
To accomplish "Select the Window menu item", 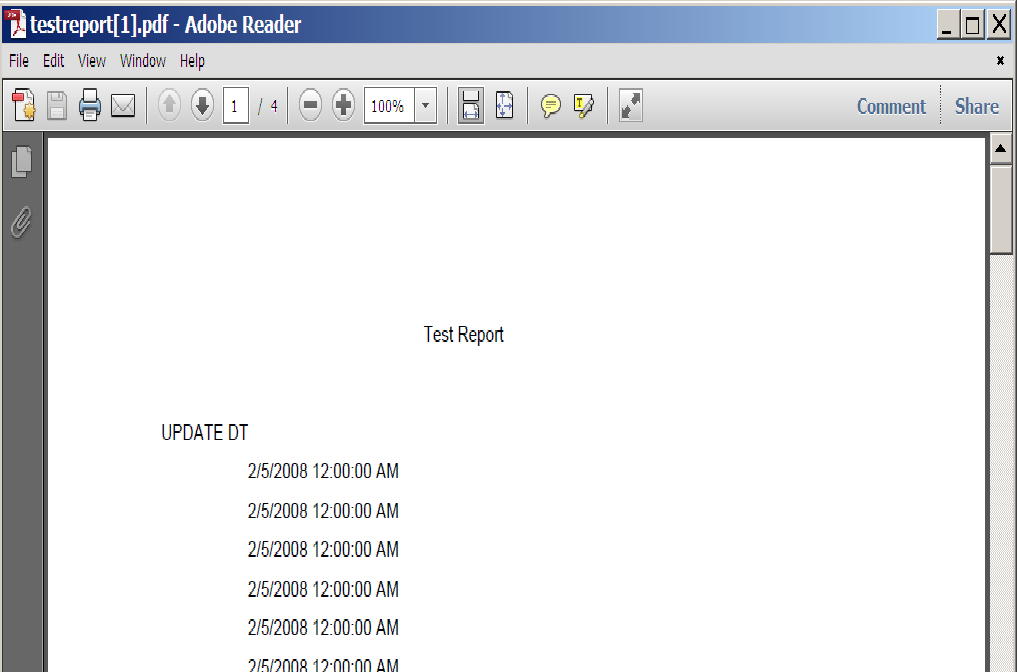I will pyautogui.click(x=142, y=61).
